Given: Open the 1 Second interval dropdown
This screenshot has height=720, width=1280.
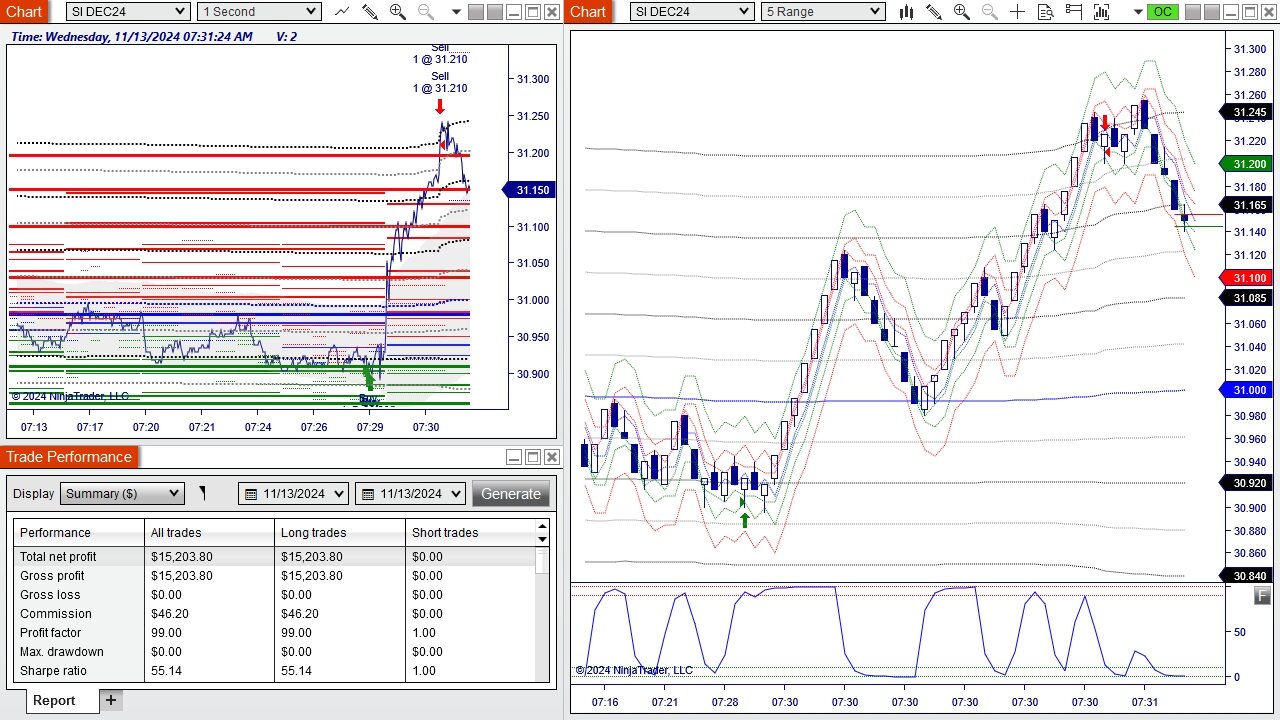Looking at the screenshot, I should pyautogui.click(x=259, y=11).
